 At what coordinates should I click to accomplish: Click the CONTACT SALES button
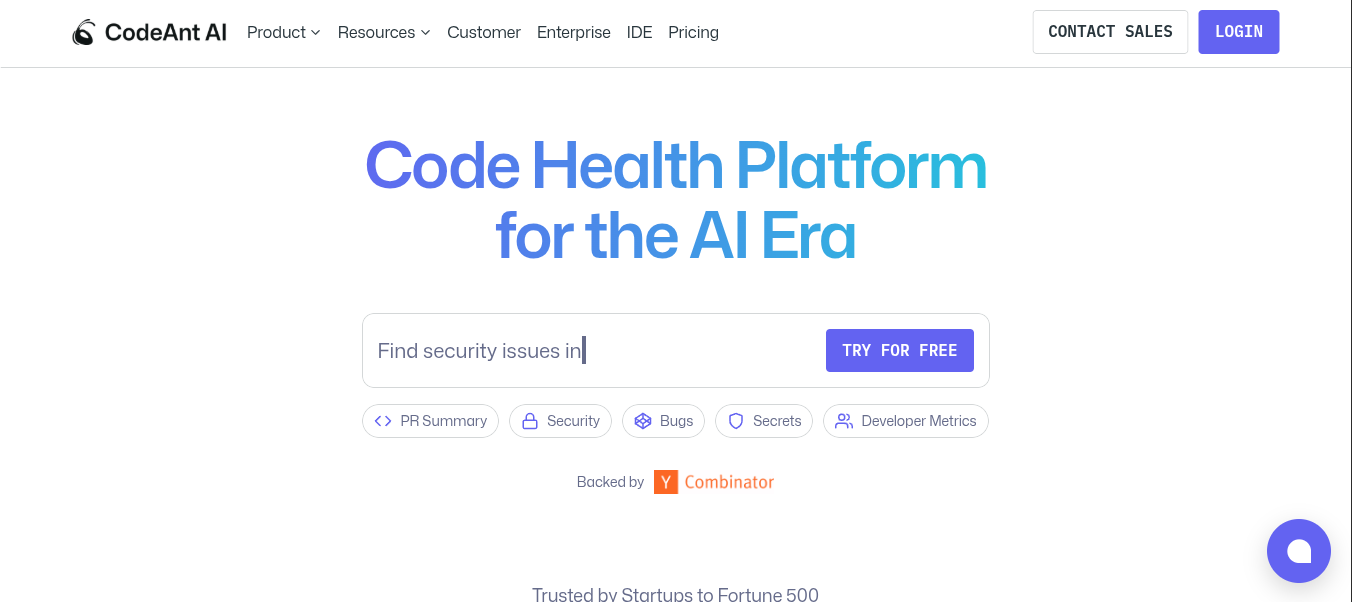[x=1110, y=31]
